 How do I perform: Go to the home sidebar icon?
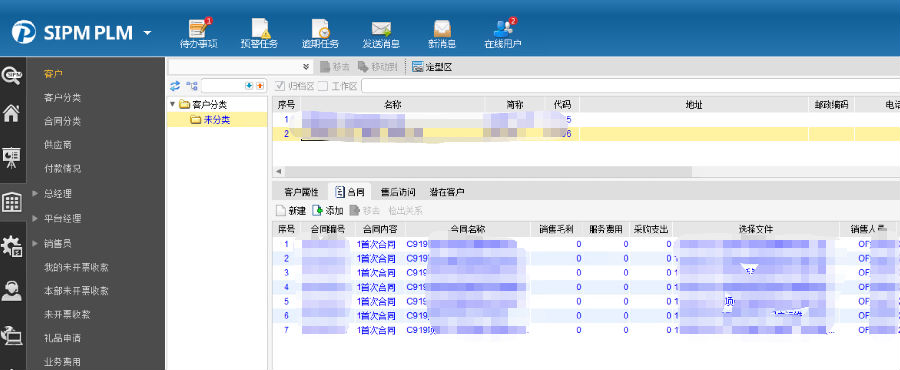click(12, 113)
